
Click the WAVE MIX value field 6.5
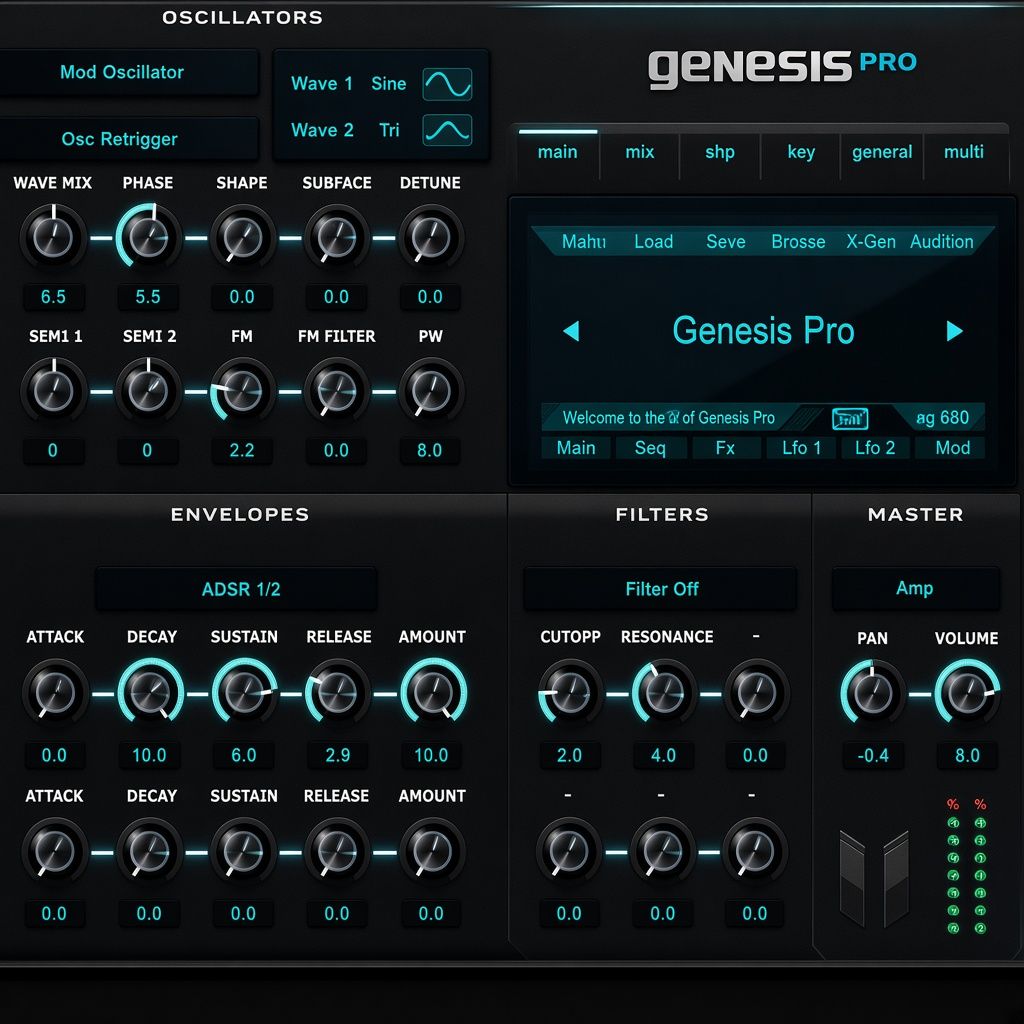(x=53, y=297)
